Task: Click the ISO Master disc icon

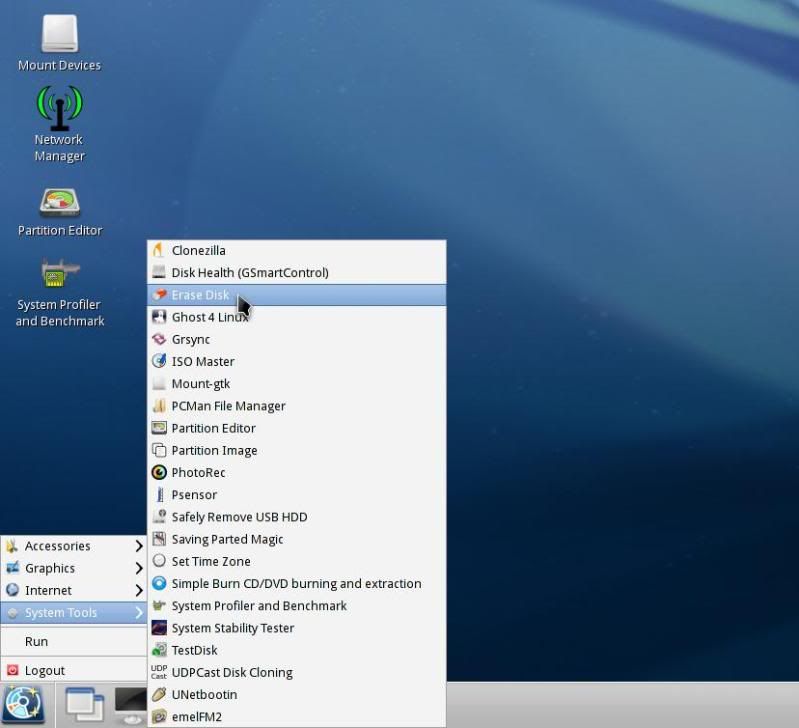Action: coord(159,361)
